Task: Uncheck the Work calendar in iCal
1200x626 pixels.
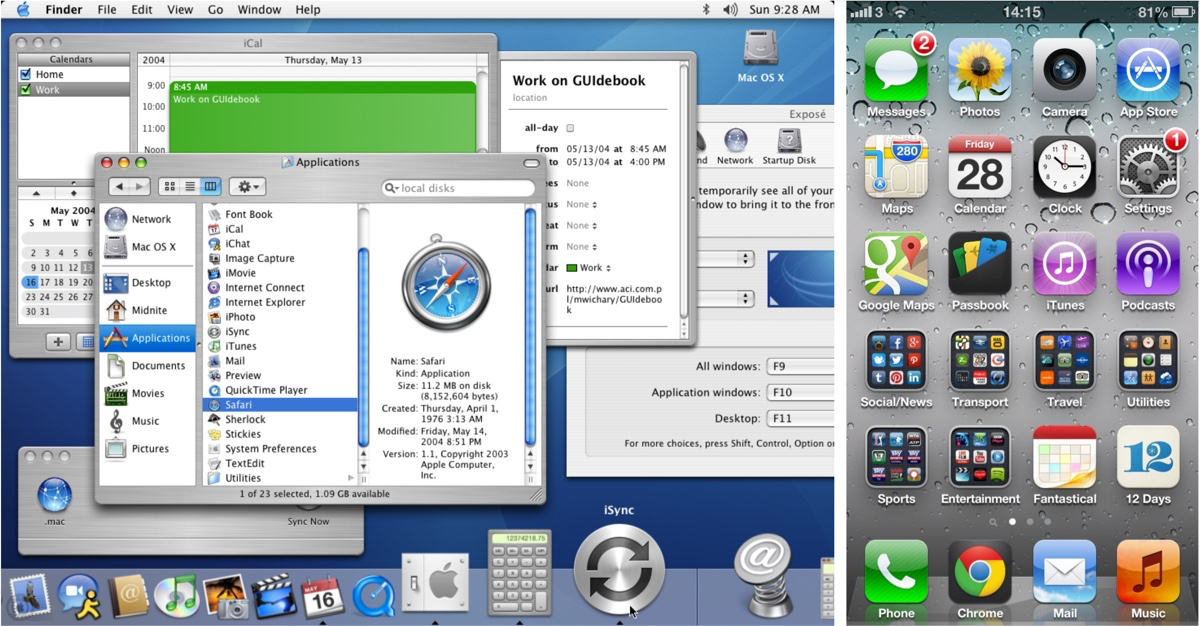Action: click(26, 90)
